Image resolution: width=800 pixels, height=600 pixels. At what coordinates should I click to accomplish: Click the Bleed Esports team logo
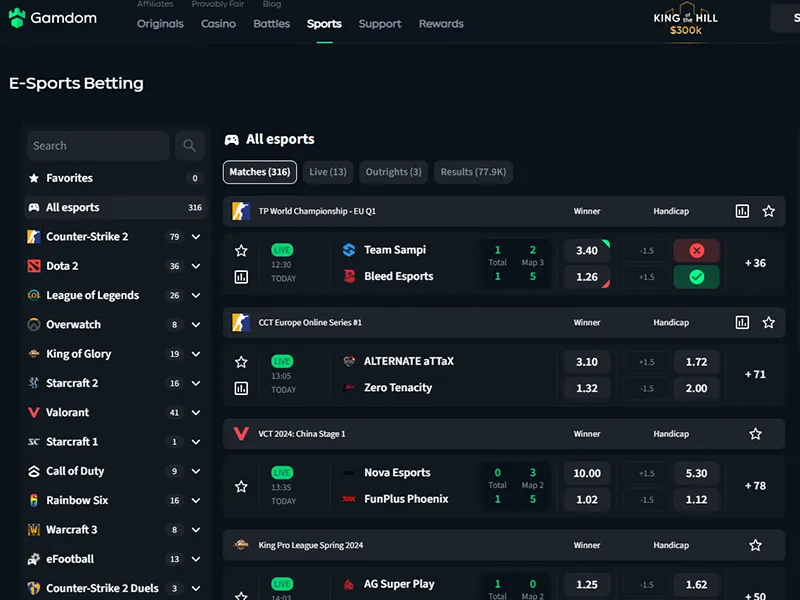coord(349,277)
